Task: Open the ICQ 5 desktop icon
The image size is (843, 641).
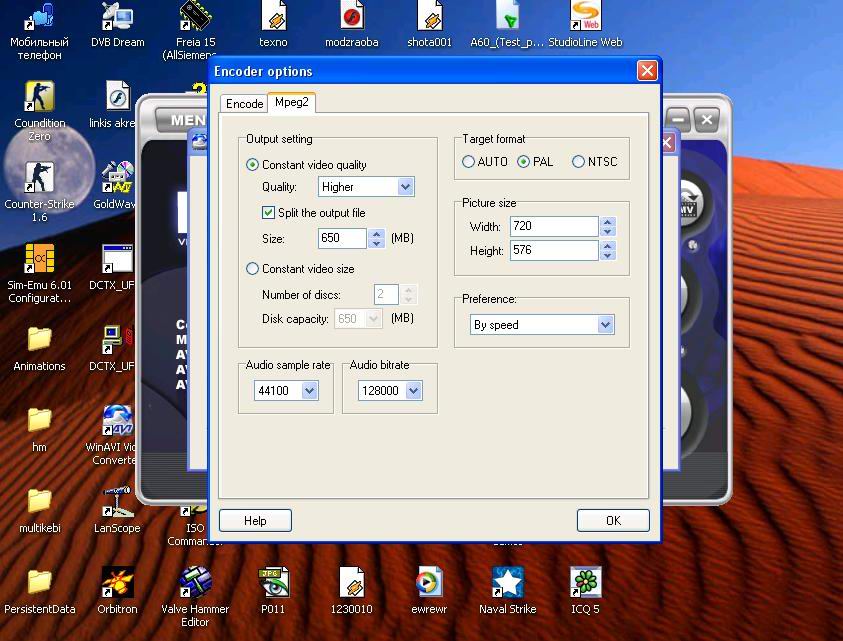Action: [x=585, y=582]
